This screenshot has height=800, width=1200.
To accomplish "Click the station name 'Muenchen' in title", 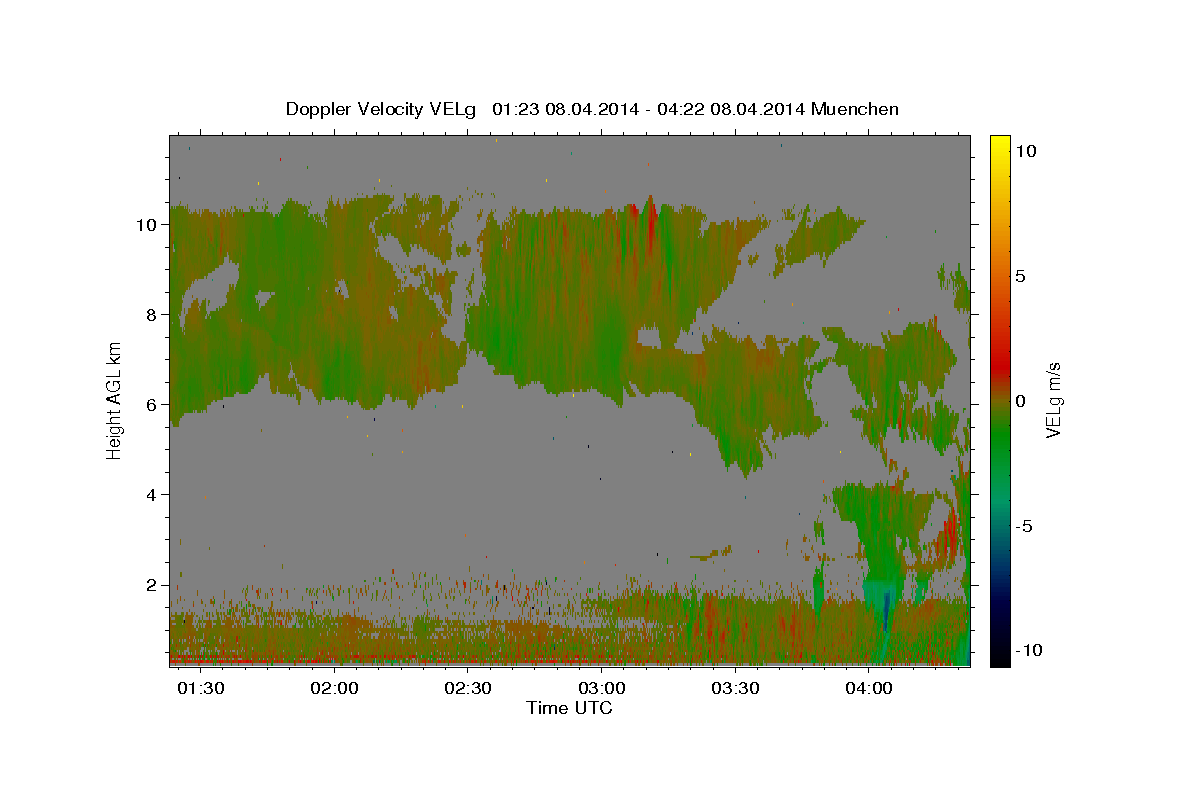I will [x=856, y=109].
